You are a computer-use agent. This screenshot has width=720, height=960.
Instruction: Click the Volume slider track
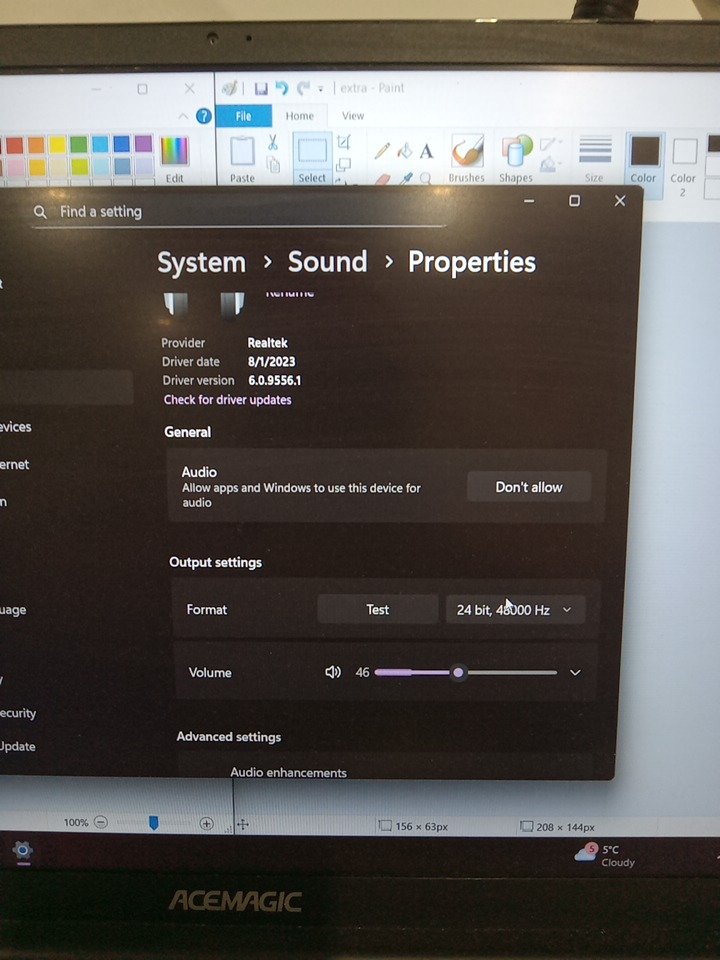(510, 672)
